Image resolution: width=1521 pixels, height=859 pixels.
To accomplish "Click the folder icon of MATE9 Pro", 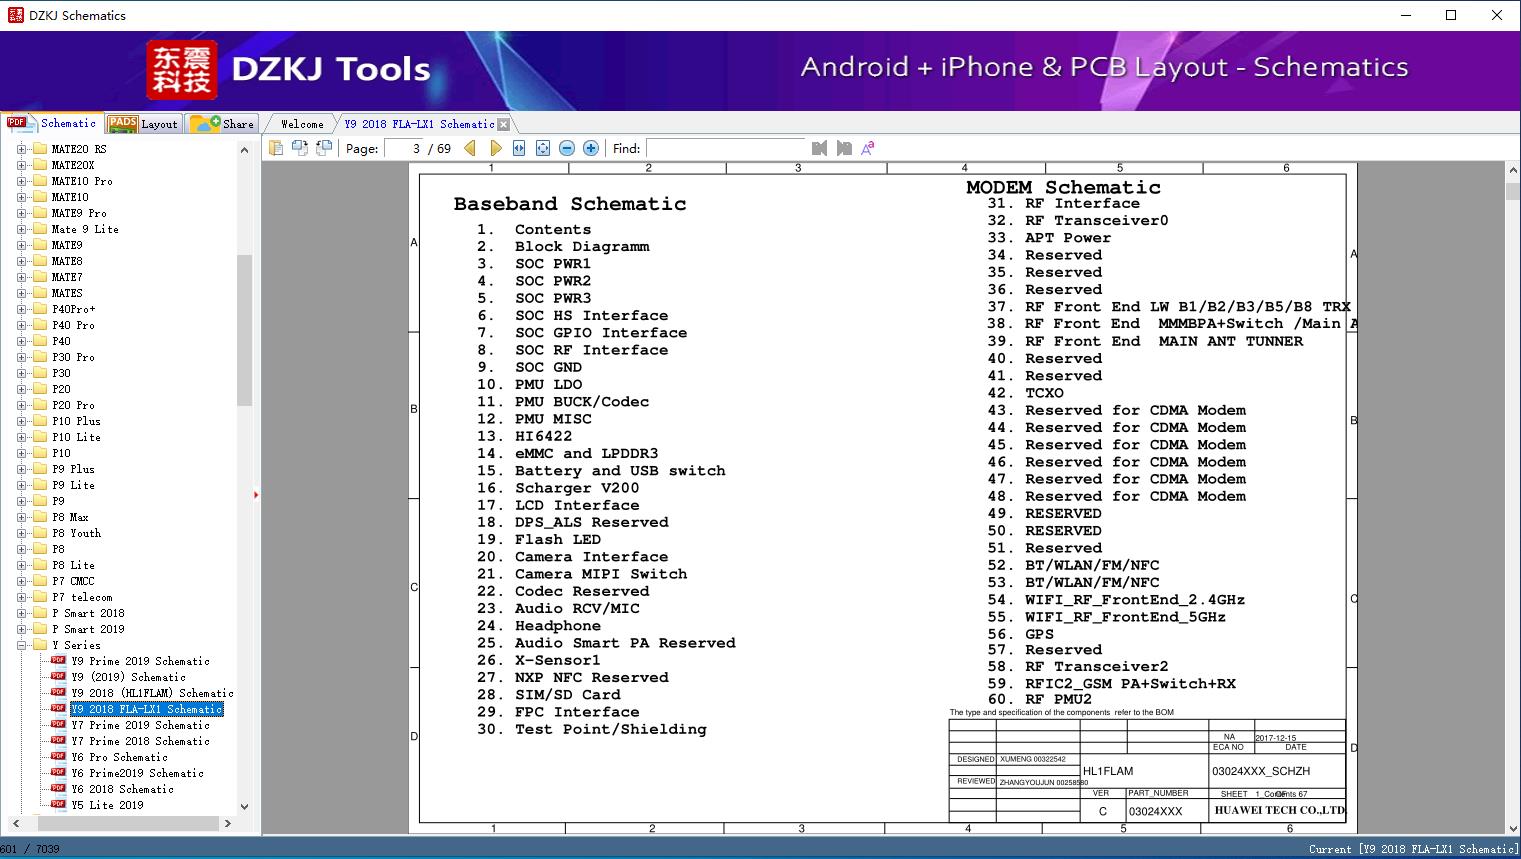I will pyautogui.click(x=40, y=213).
